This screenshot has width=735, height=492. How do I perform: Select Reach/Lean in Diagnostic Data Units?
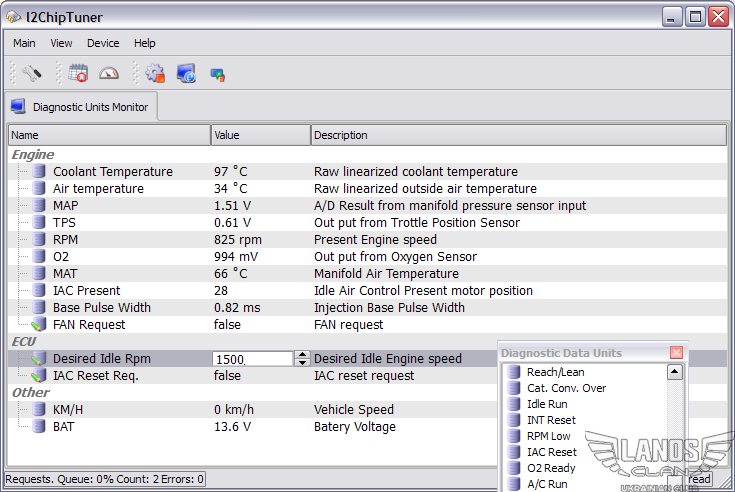[555, 372]
